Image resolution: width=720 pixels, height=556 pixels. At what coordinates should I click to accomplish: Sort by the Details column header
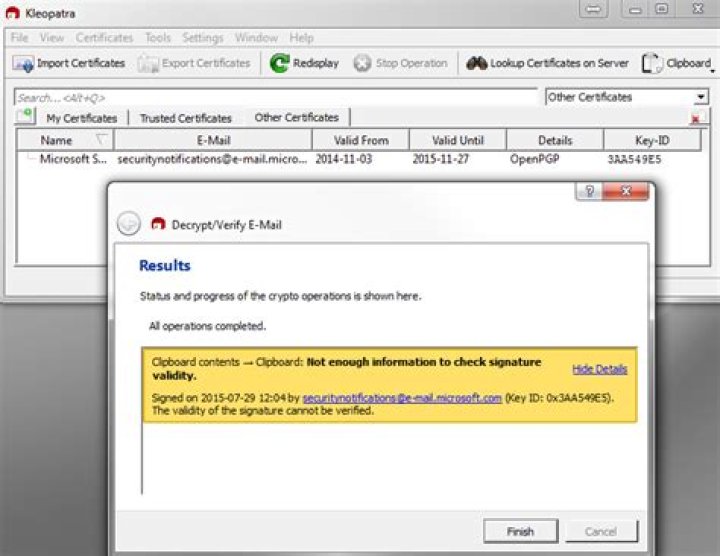tap(555, 140)
